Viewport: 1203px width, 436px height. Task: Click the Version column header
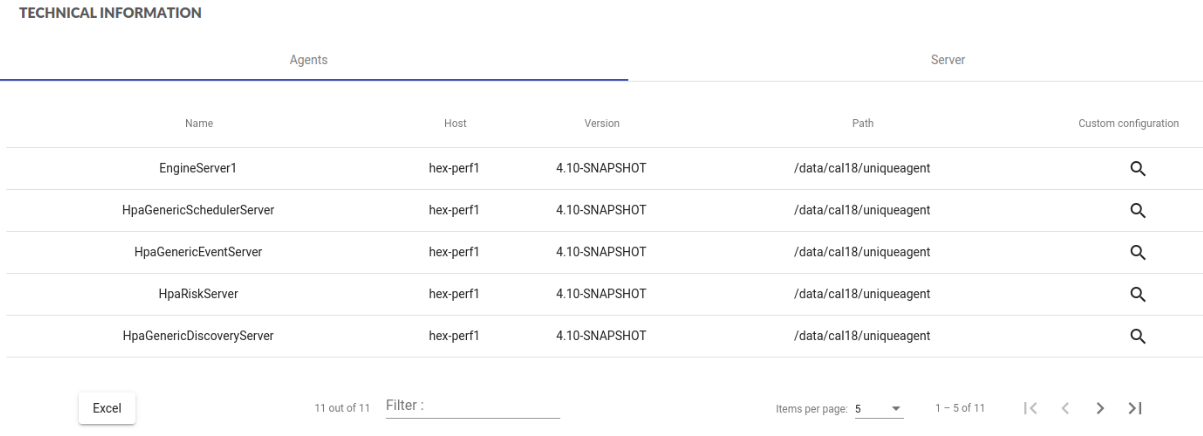point(602,123)
